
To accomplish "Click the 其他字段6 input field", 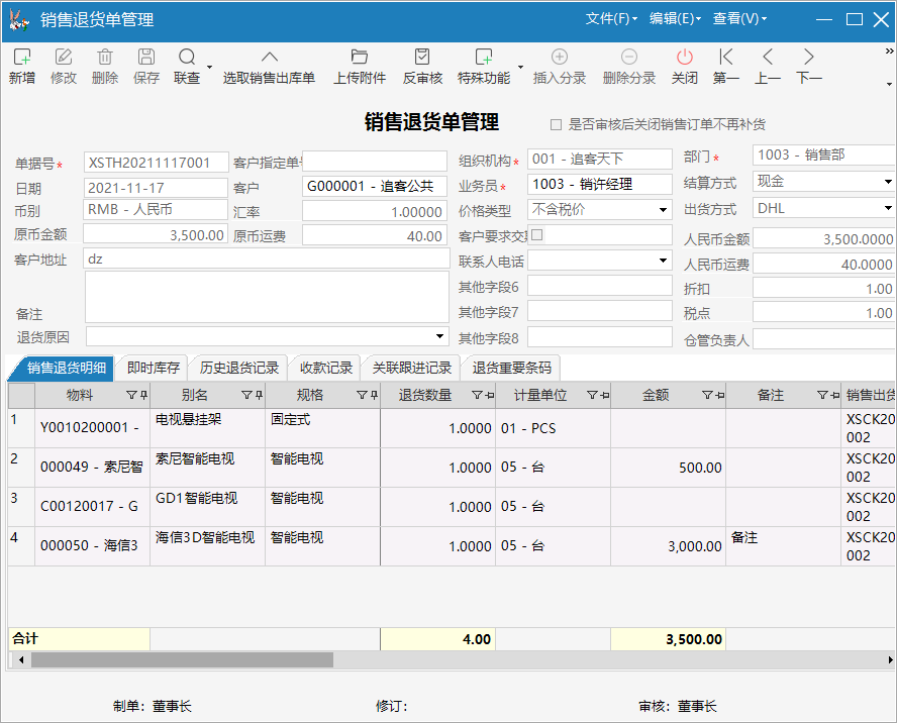I will point(600,286).
